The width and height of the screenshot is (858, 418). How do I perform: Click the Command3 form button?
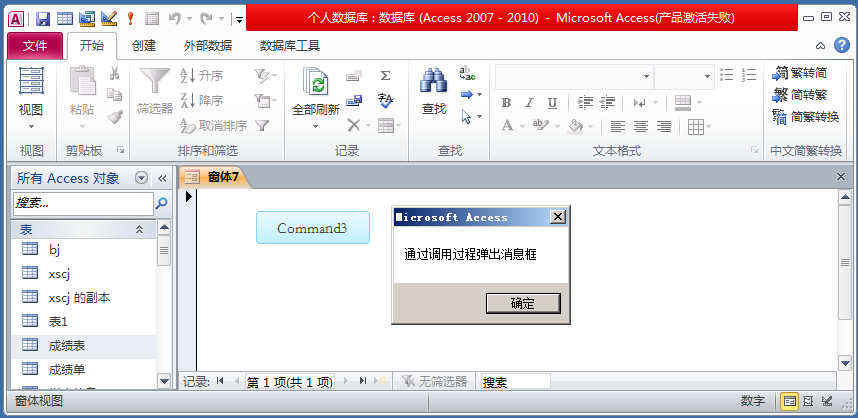coord(312,228)
